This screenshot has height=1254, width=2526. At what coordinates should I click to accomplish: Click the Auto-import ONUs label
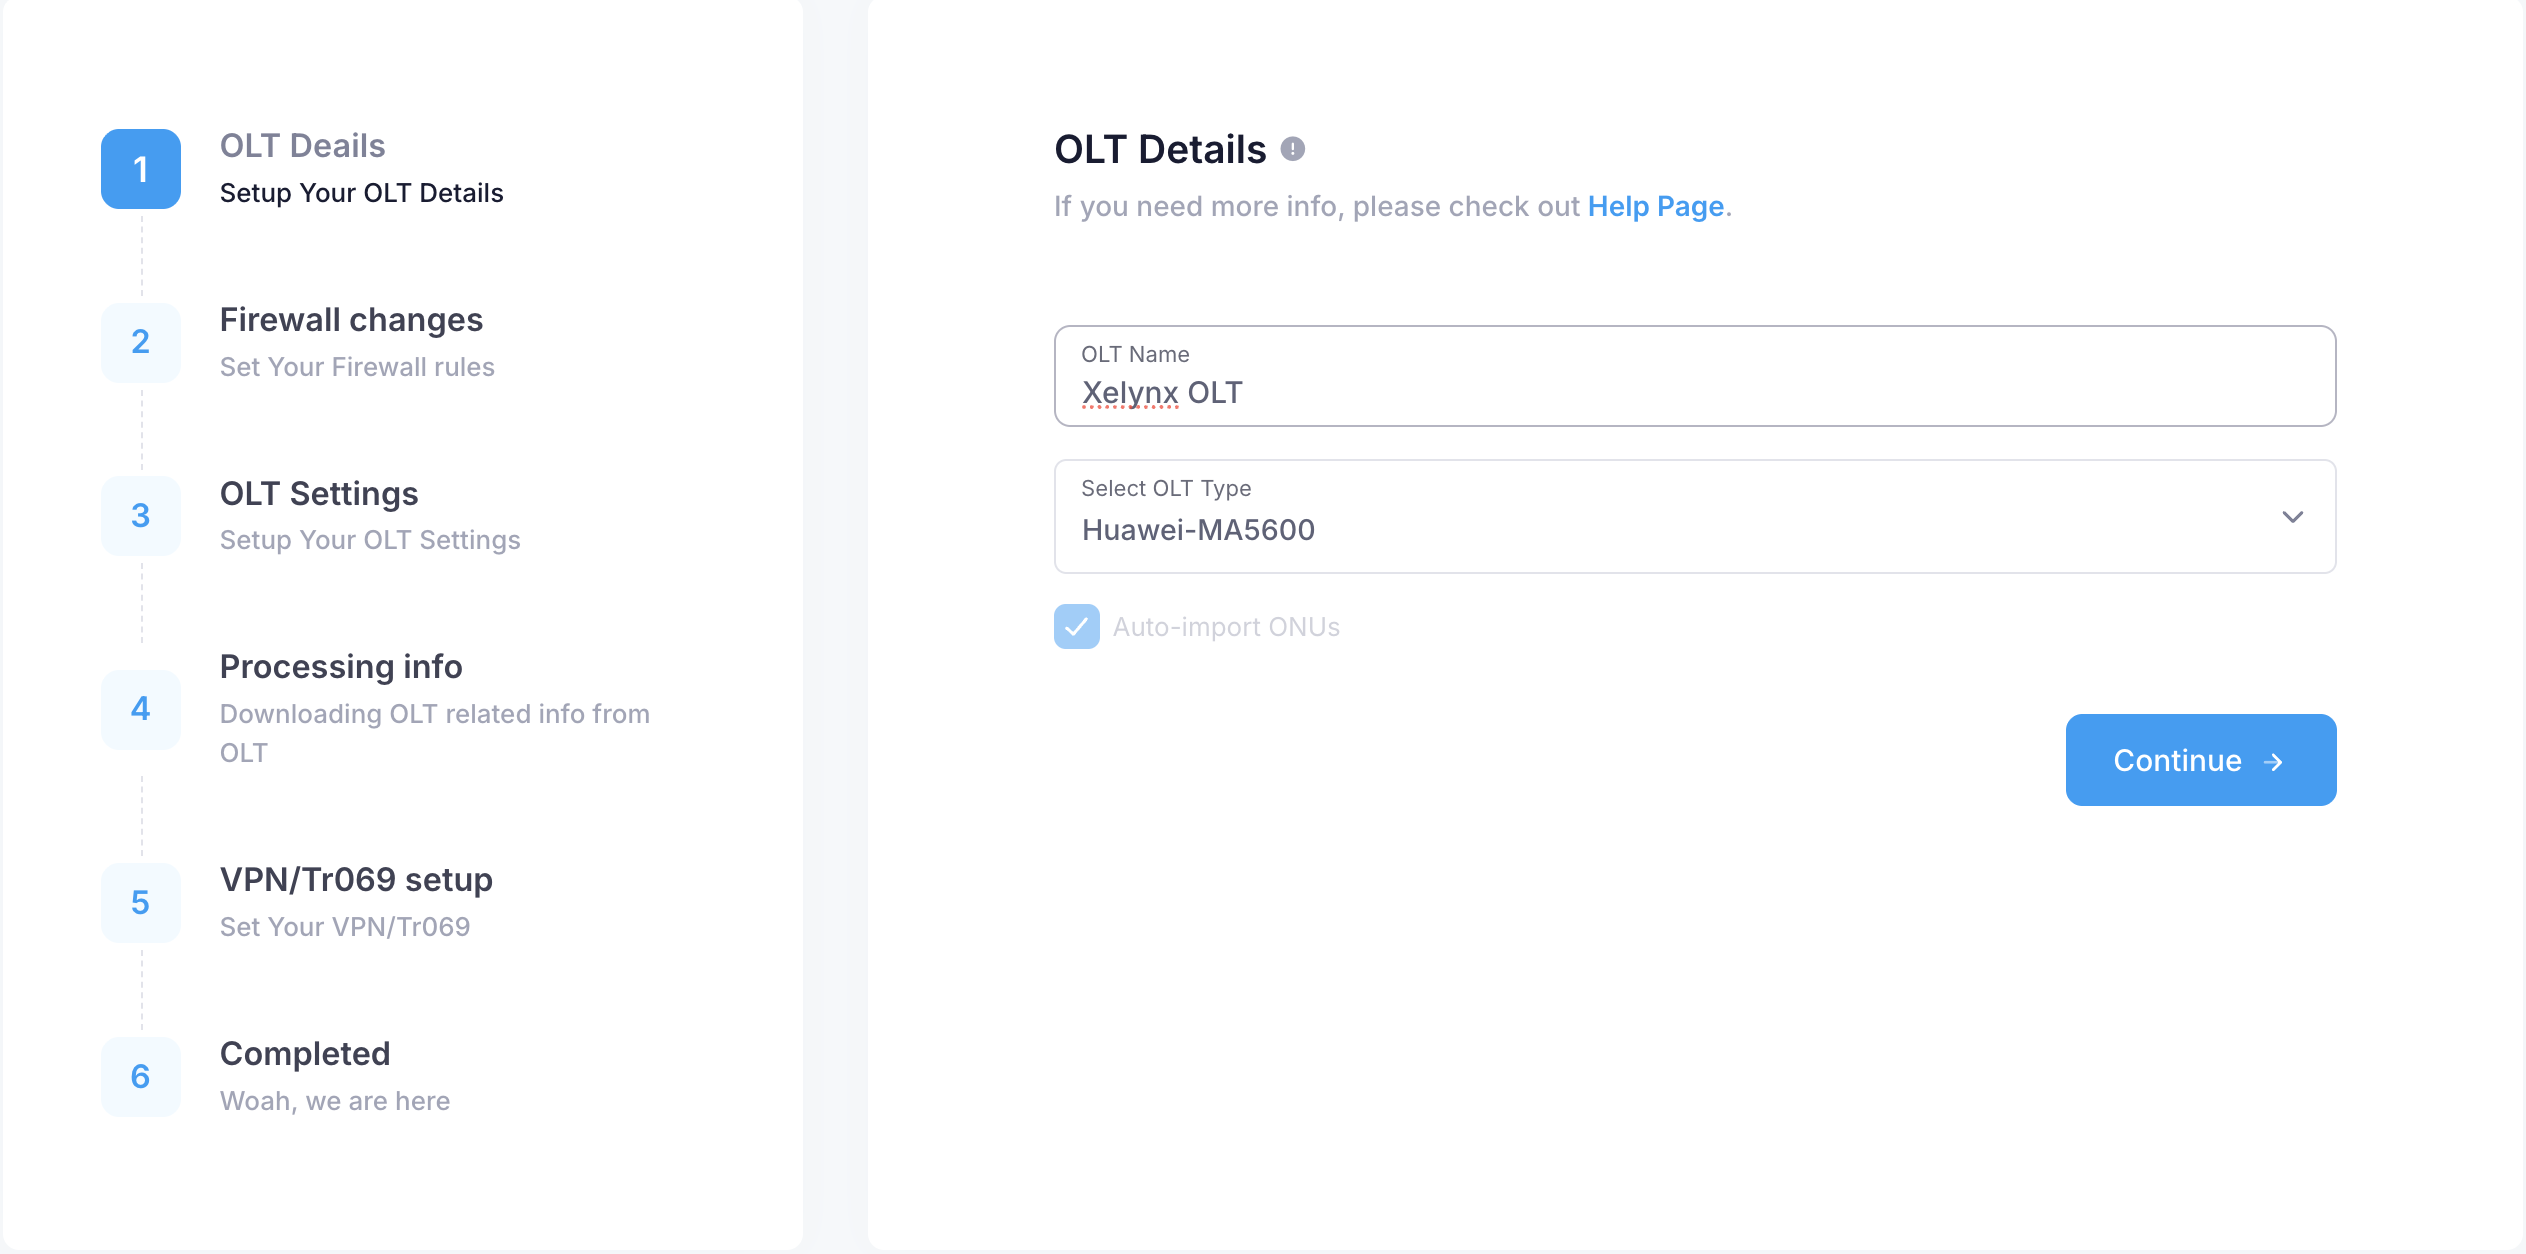[x=1226, y=627]
